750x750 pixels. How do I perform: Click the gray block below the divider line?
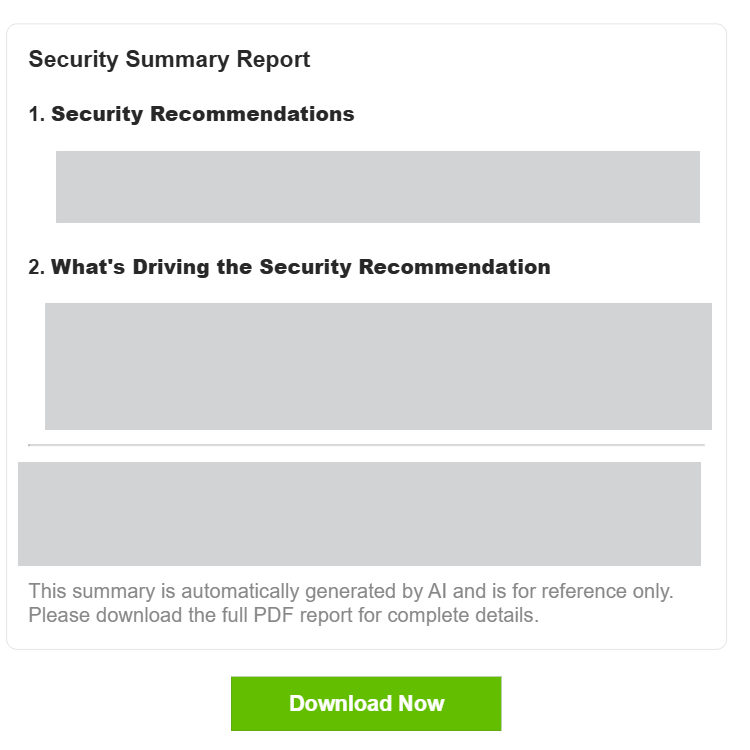point(359,514)
